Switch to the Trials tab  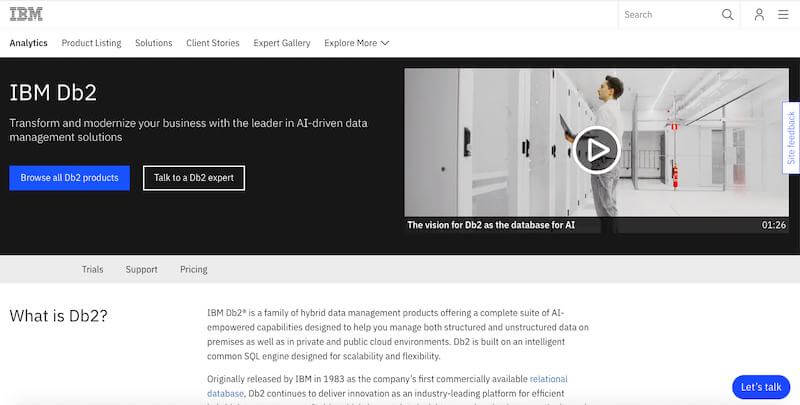(x=92, y=269)
